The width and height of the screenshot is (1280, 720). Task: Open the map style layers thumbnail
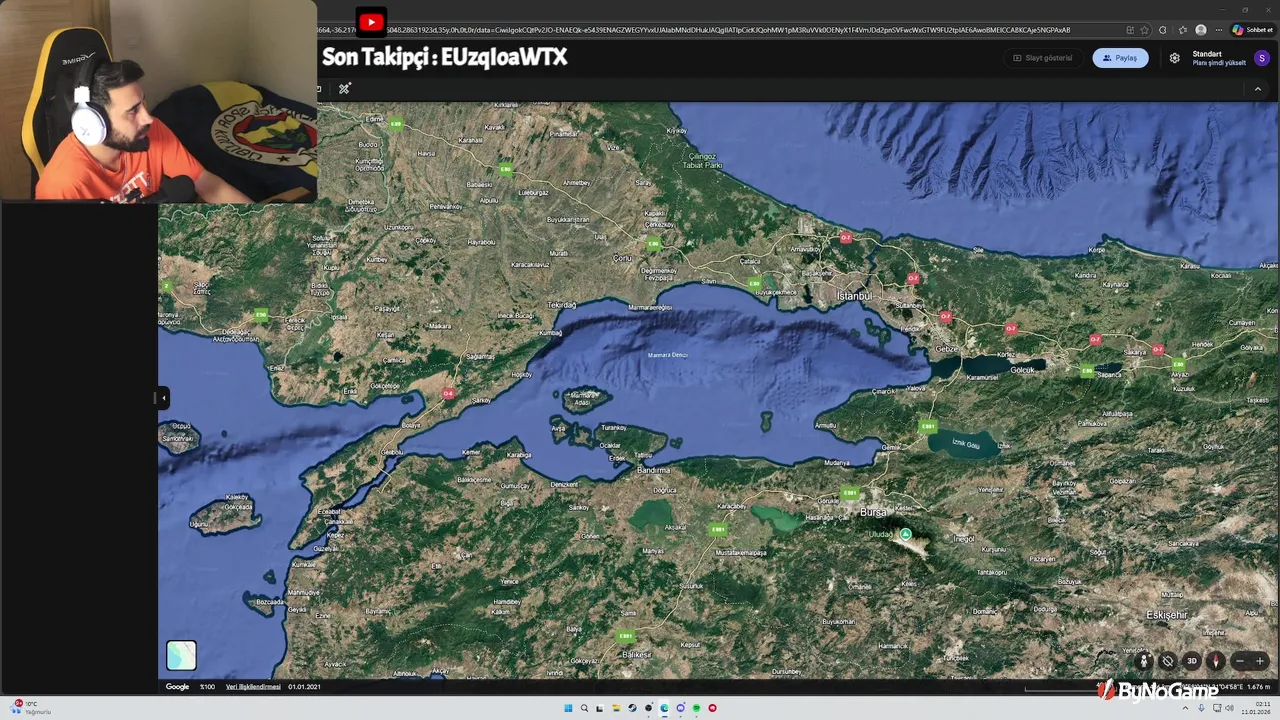[x=181, y=655]
